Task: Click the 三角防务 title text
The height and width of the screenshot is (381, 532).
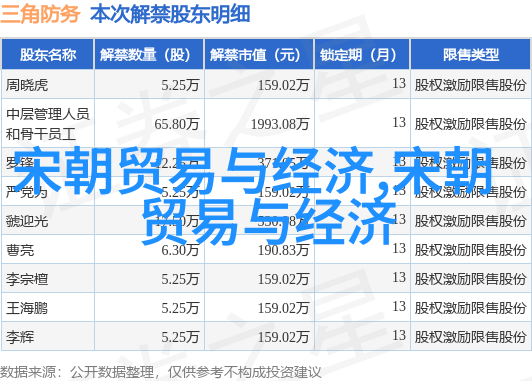Action: coord(40,14)
